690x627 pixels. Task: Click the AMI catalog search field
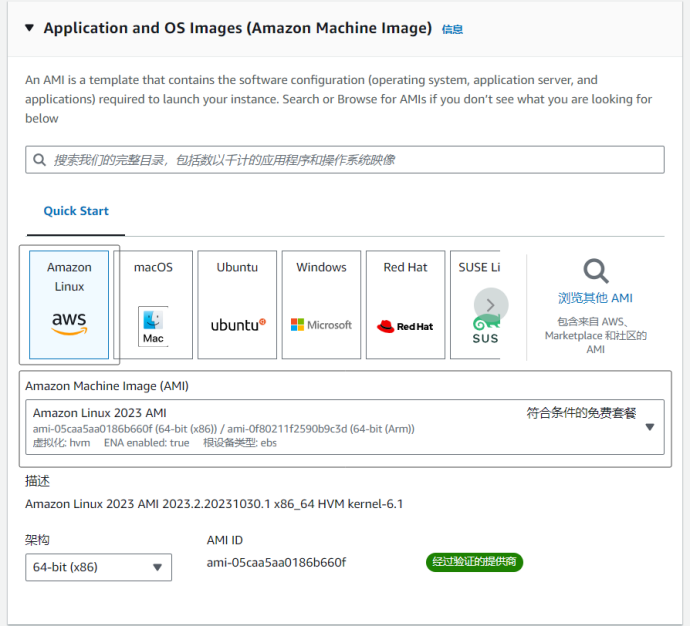click(345, 160)
